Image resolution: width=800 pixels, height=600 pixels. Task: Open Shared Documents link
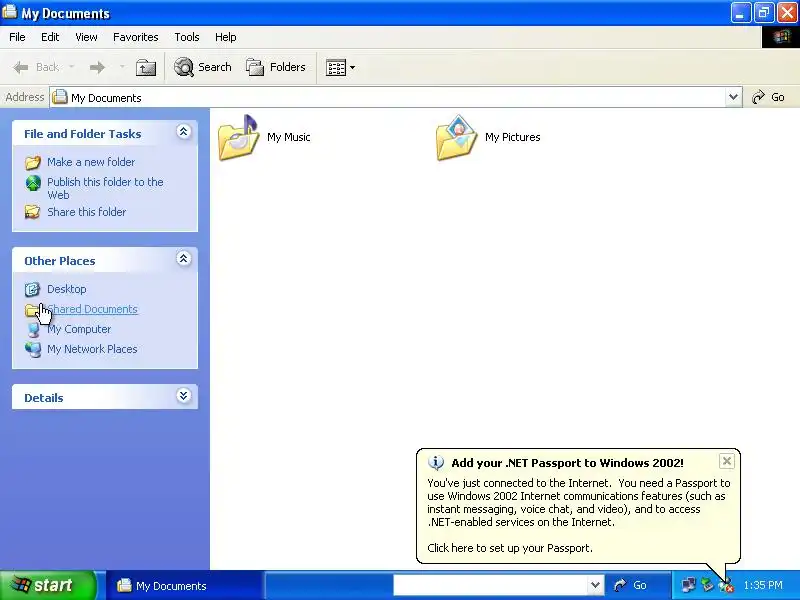(92, 309)
